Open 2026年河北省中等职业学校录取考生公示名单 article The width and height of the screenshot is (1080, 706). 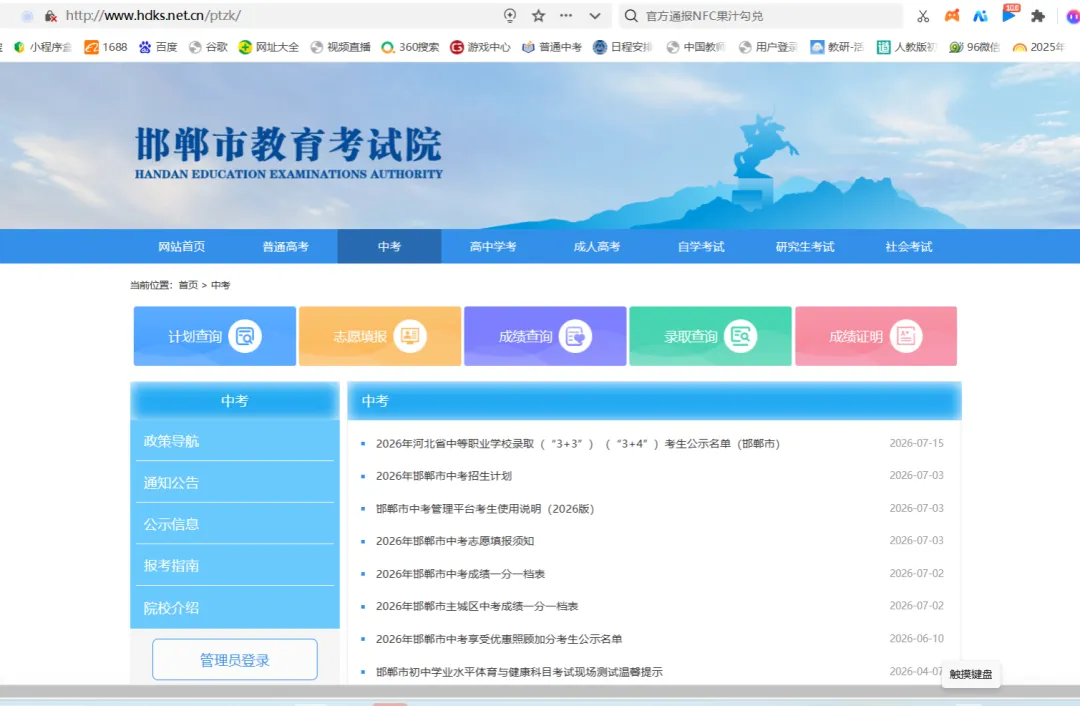(577, 444)
